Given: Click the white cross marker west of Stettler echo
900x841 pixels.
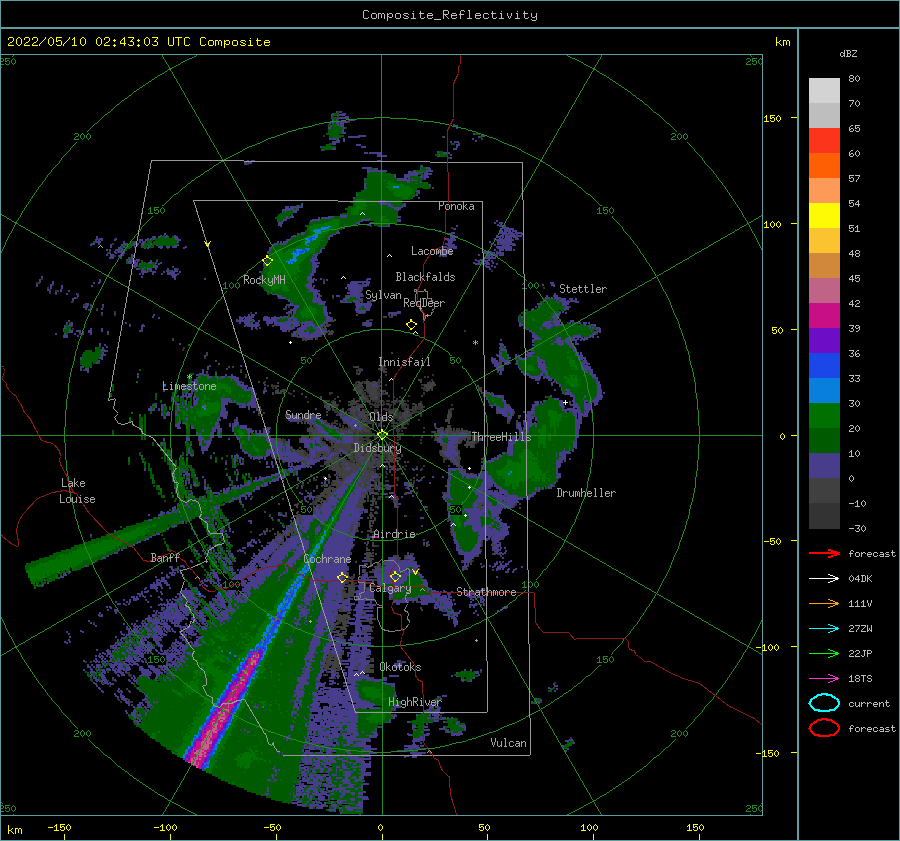Looking at the screenshot, I should tap(565, 402).
